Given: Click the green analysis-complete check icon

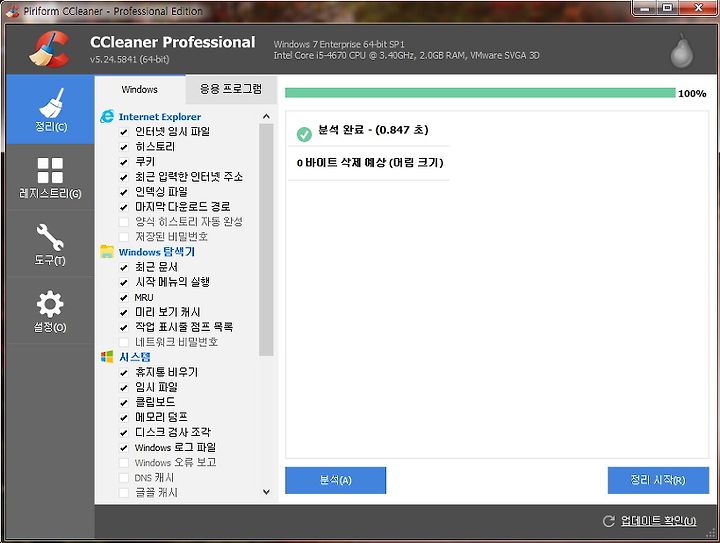Looking at the screenshot, I should pyautogui.click(x=304, y=134).
